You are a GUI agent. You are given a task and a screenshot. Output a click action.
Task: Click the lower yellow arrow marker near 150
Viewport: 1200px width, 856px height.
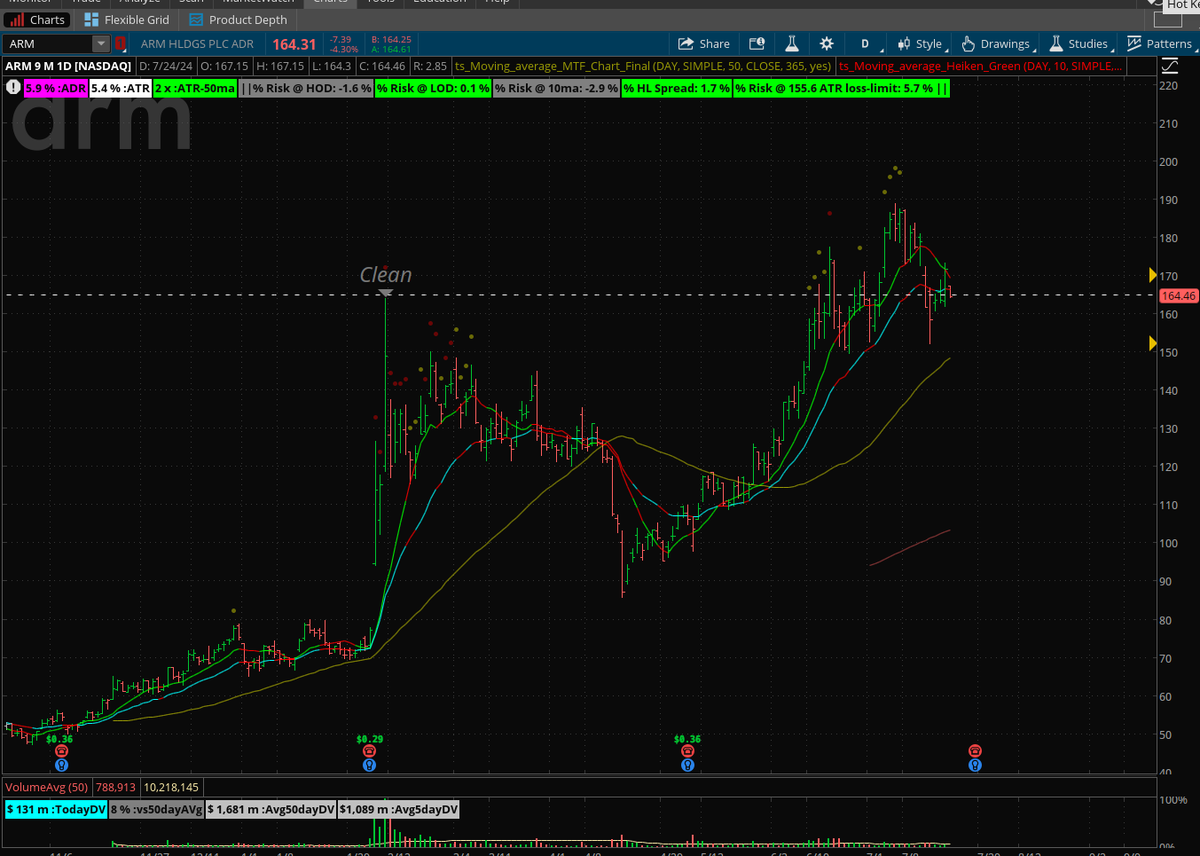pyautogui.click(x=1153, y=343)
